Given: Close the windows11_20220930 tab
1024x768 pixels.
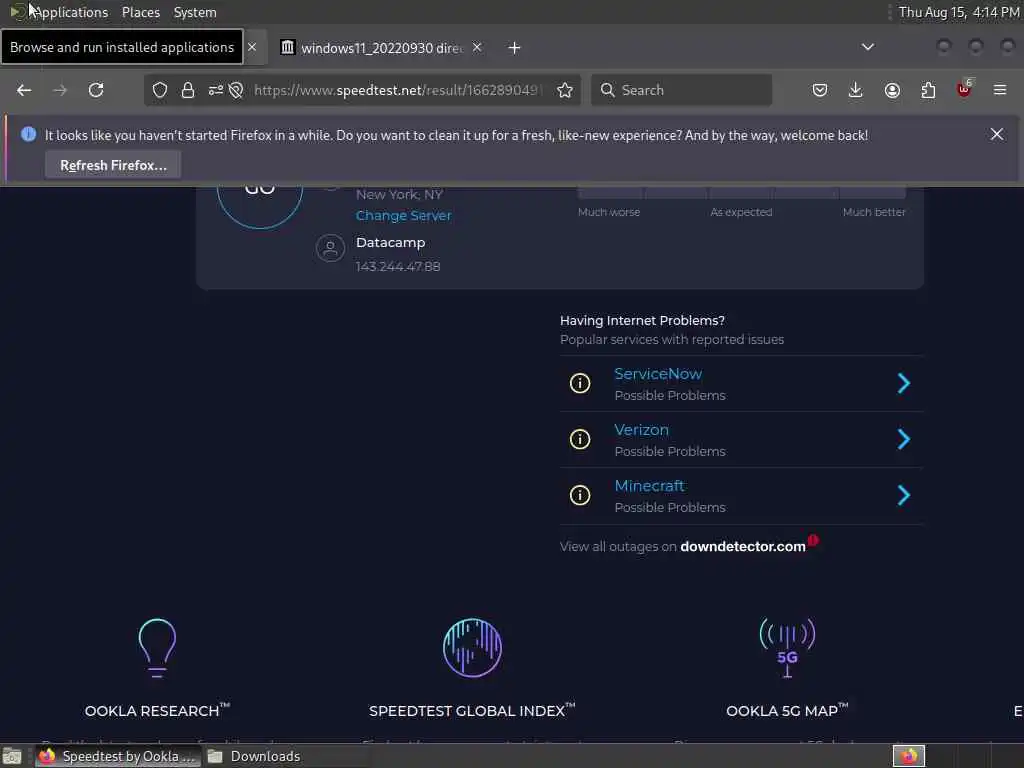Looking at the screenshot, I should click(x=477, y=47).
